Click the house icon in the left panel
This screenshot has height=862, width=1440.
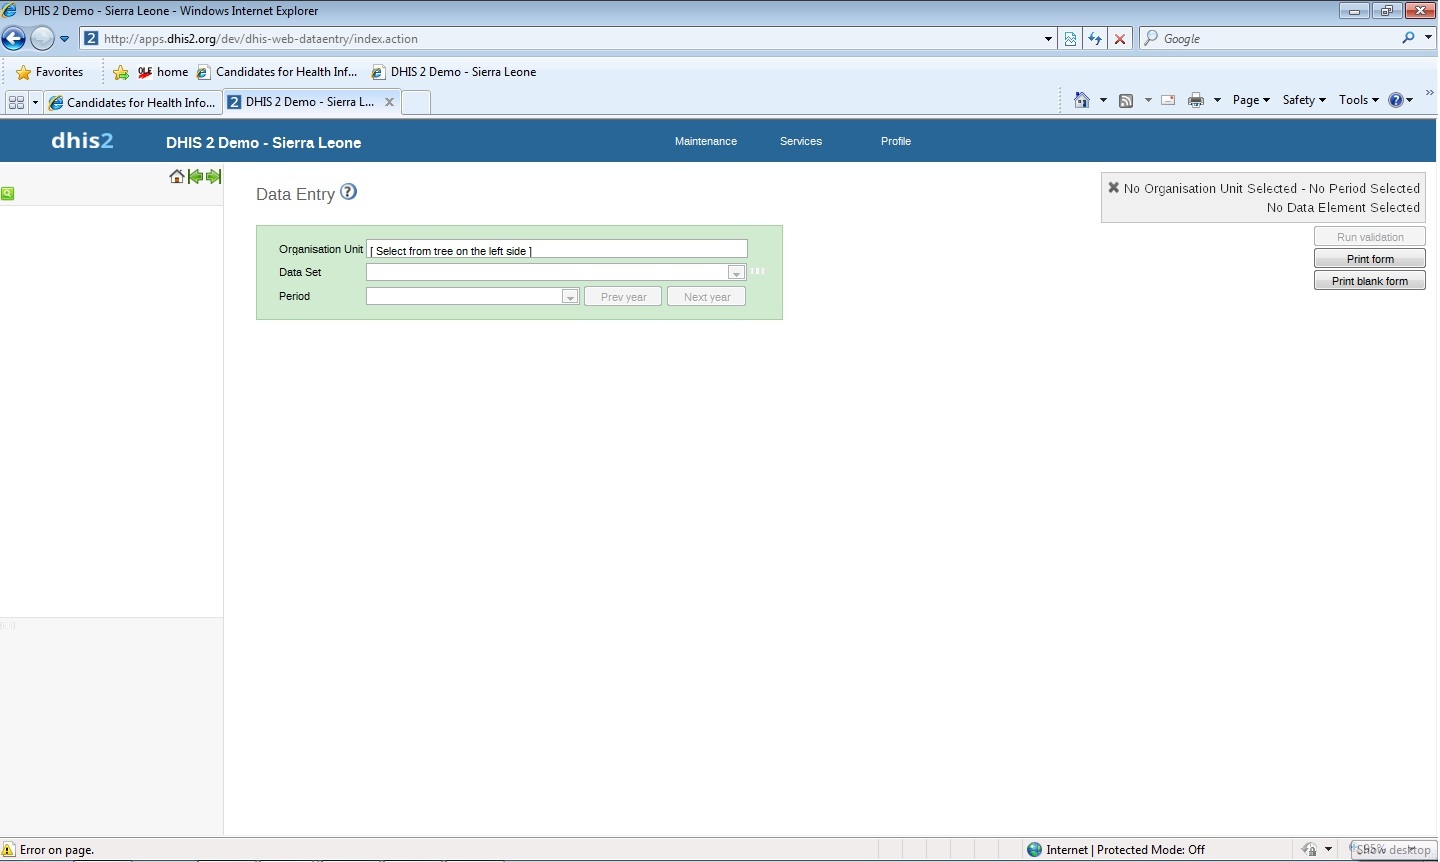(177, 177)
